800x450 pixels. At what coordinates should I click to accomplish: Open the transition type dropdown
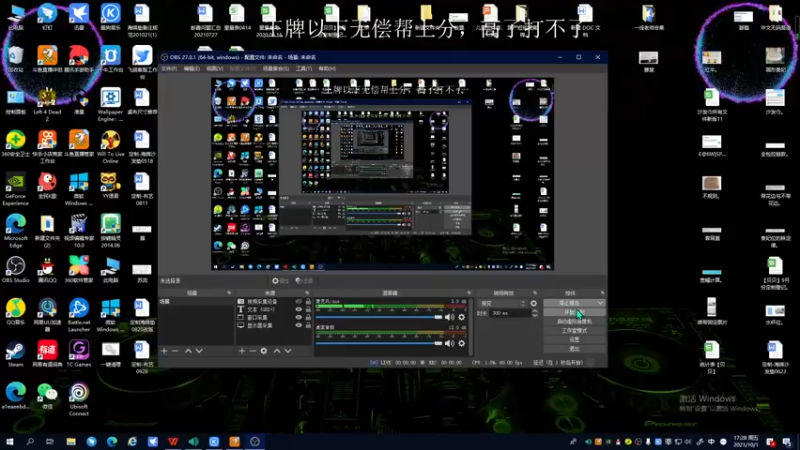pos(503,303)
